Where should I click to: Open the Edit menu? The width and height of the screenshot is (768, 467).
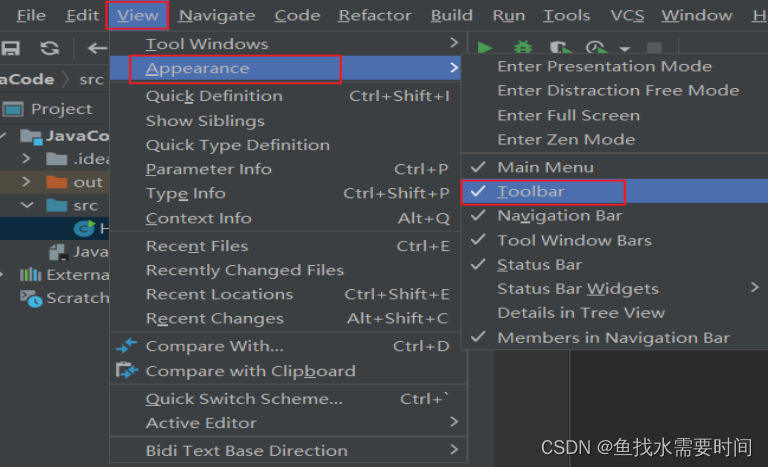pyautogui.click(x=82, y=15)
